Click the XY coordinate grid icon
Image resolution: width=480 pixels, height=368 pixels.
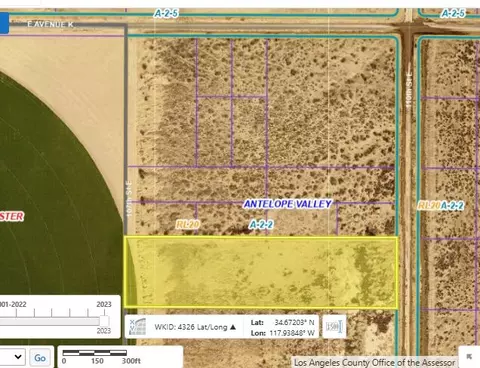(138, 327)
